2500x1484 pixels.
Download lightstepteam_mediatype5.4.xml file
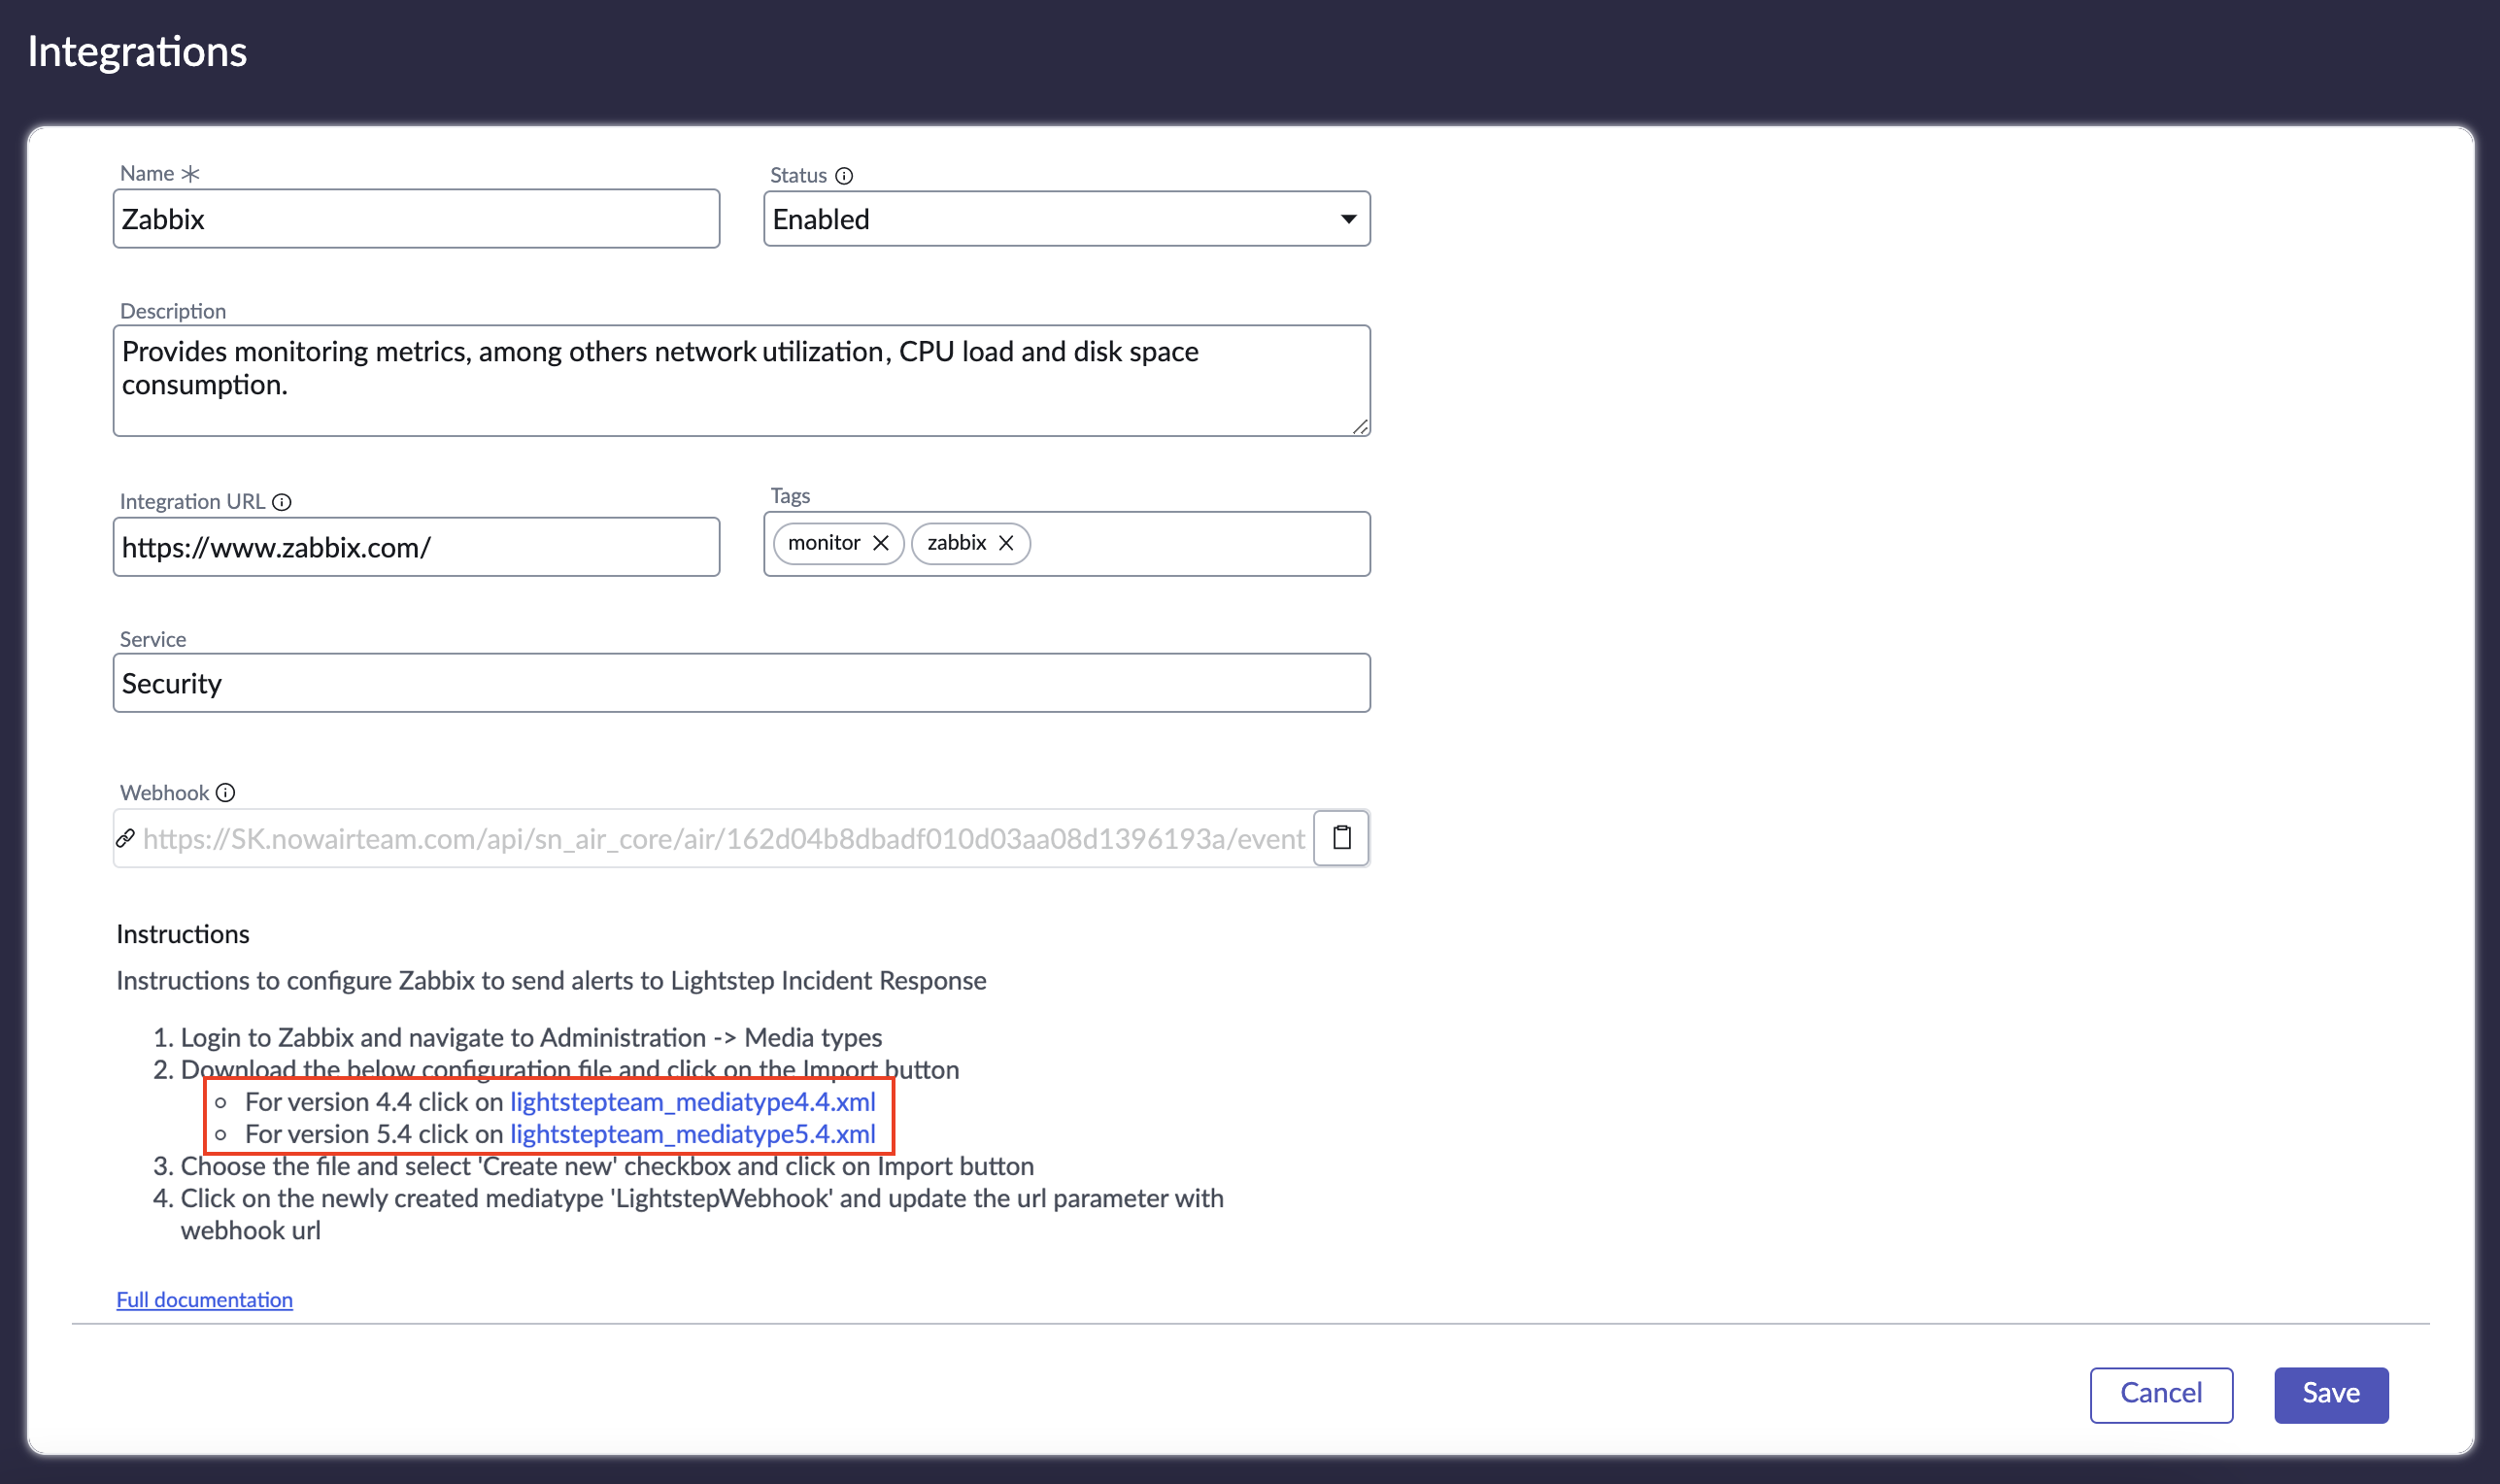tap(693, 1134)
